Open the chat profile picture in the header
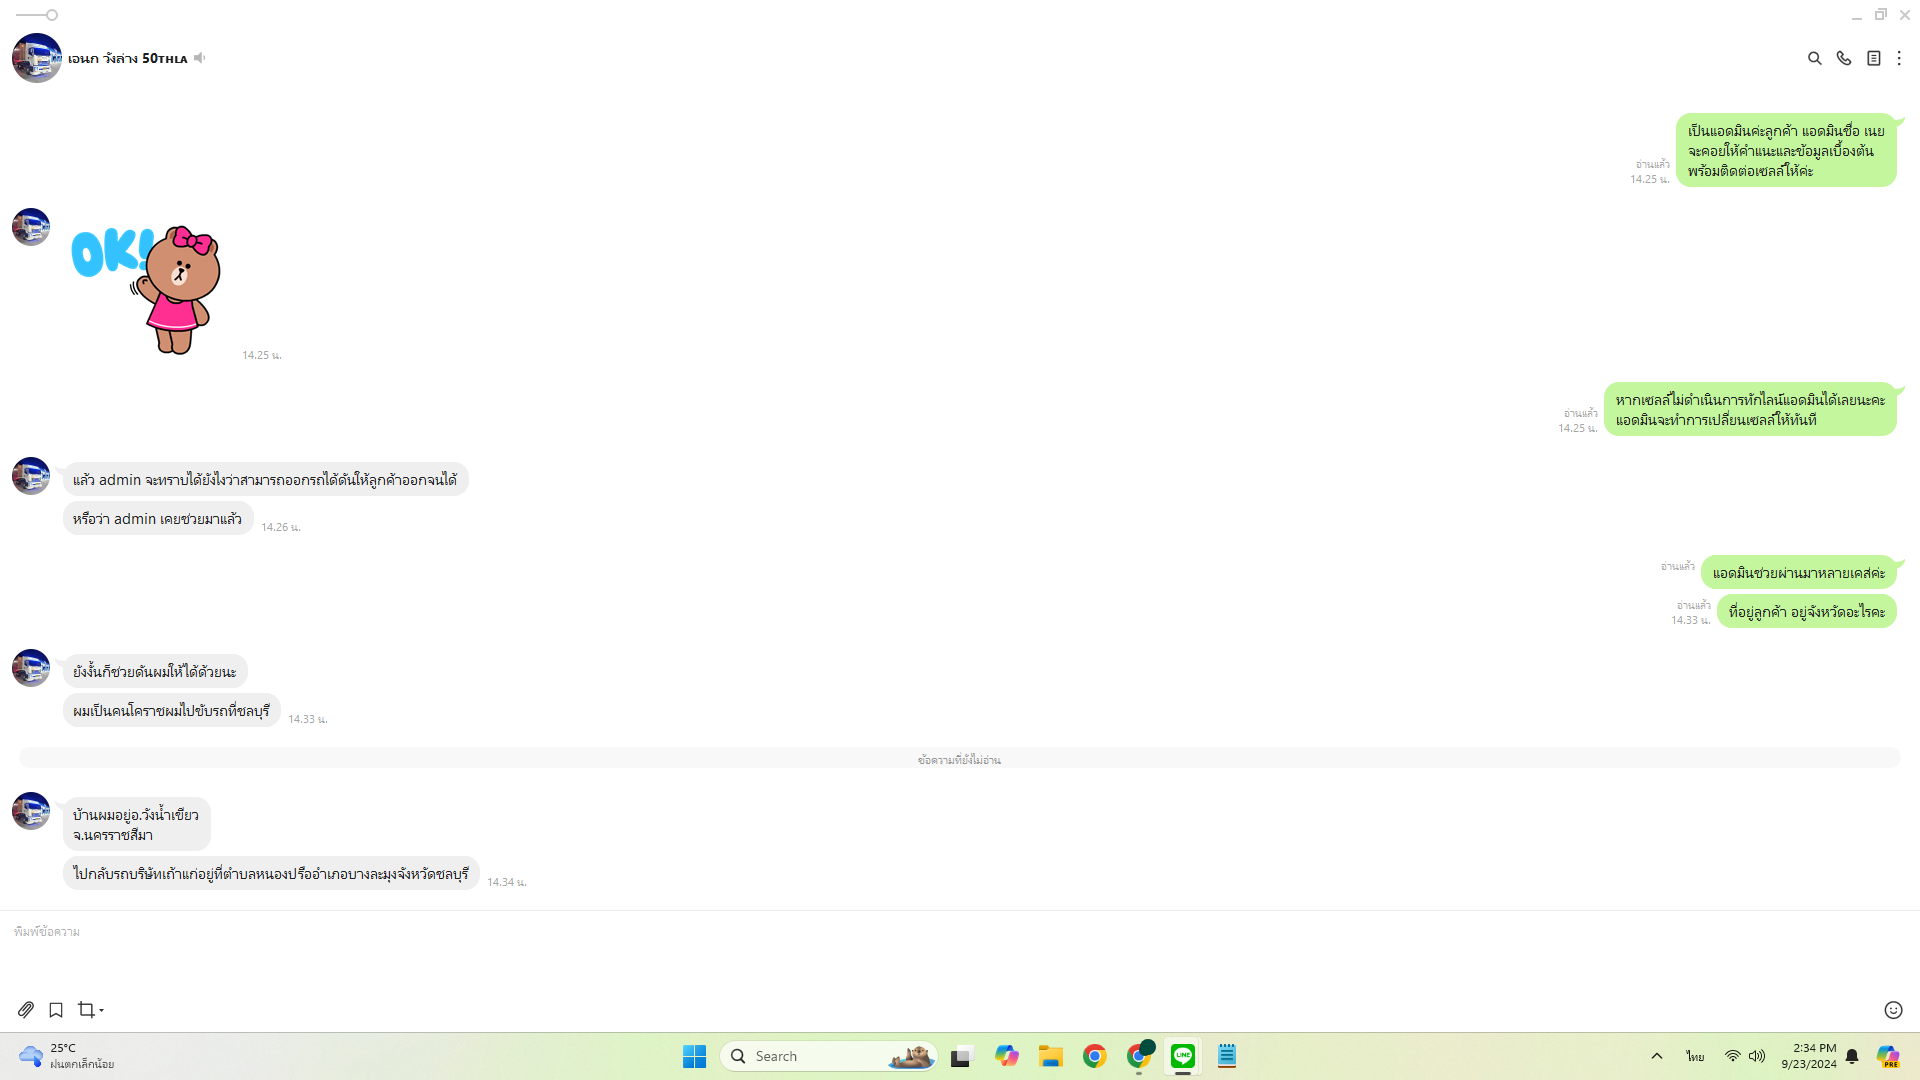Image resolution: width=1920 pixels, height=1080 pixels. click(x=37, y=58)
